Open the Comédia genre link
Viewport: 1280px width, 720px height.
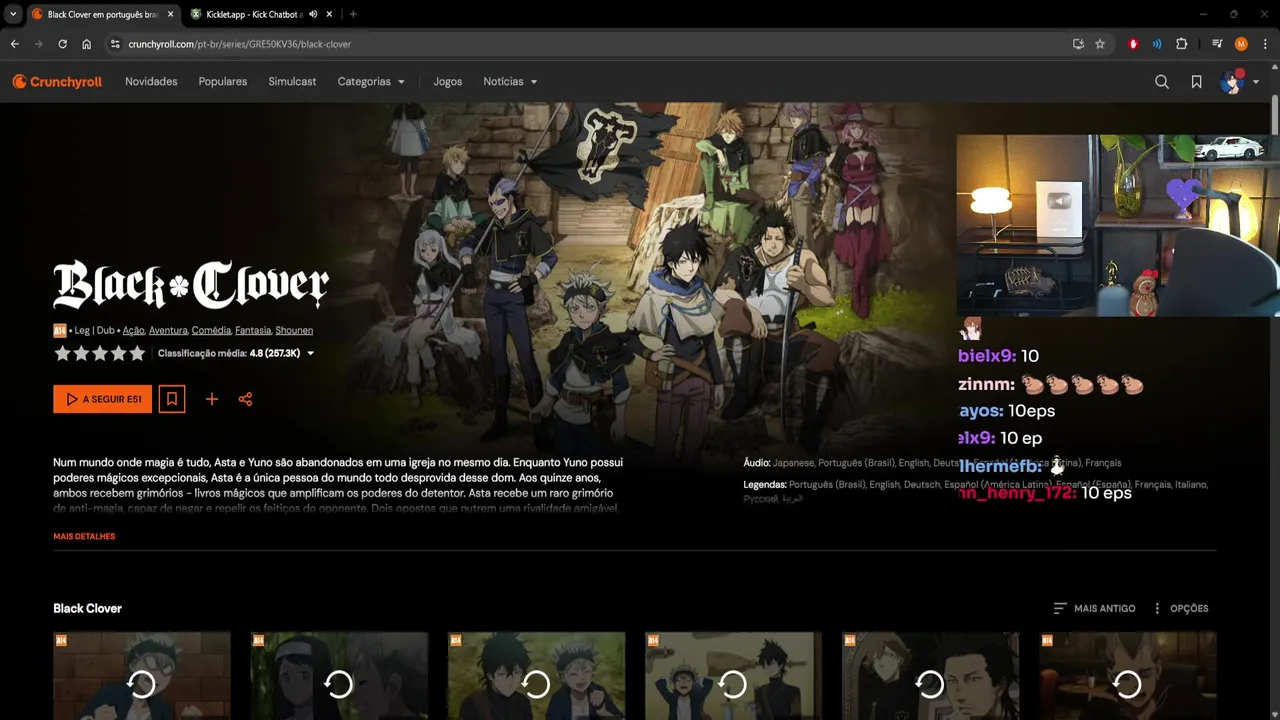tap(211, 330)
